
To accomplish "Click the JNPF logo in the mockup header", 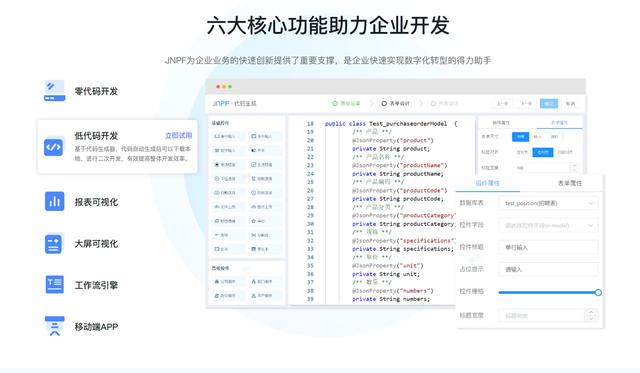I will point(221,104).
